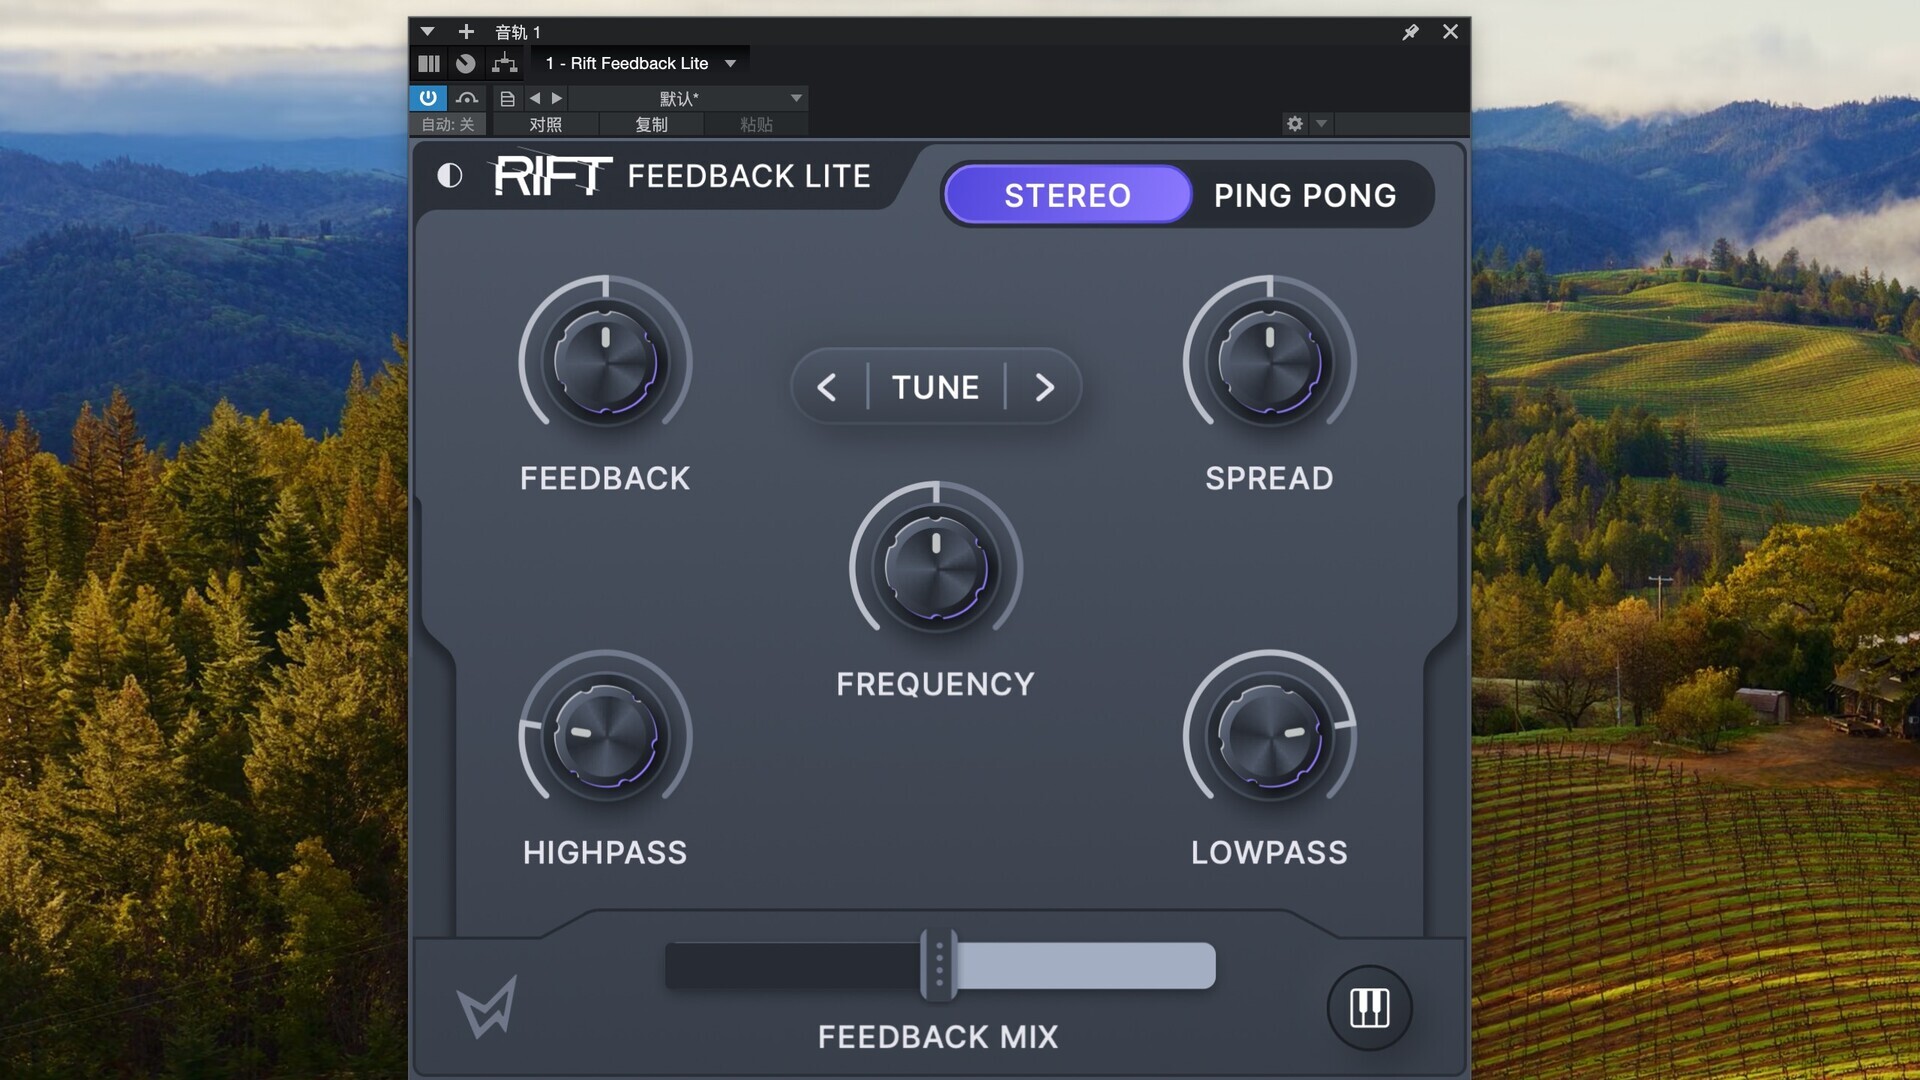This screenshot has height=1080, width=1920.
Task: Add plugin with plus icon
Action: pos(466,32)
